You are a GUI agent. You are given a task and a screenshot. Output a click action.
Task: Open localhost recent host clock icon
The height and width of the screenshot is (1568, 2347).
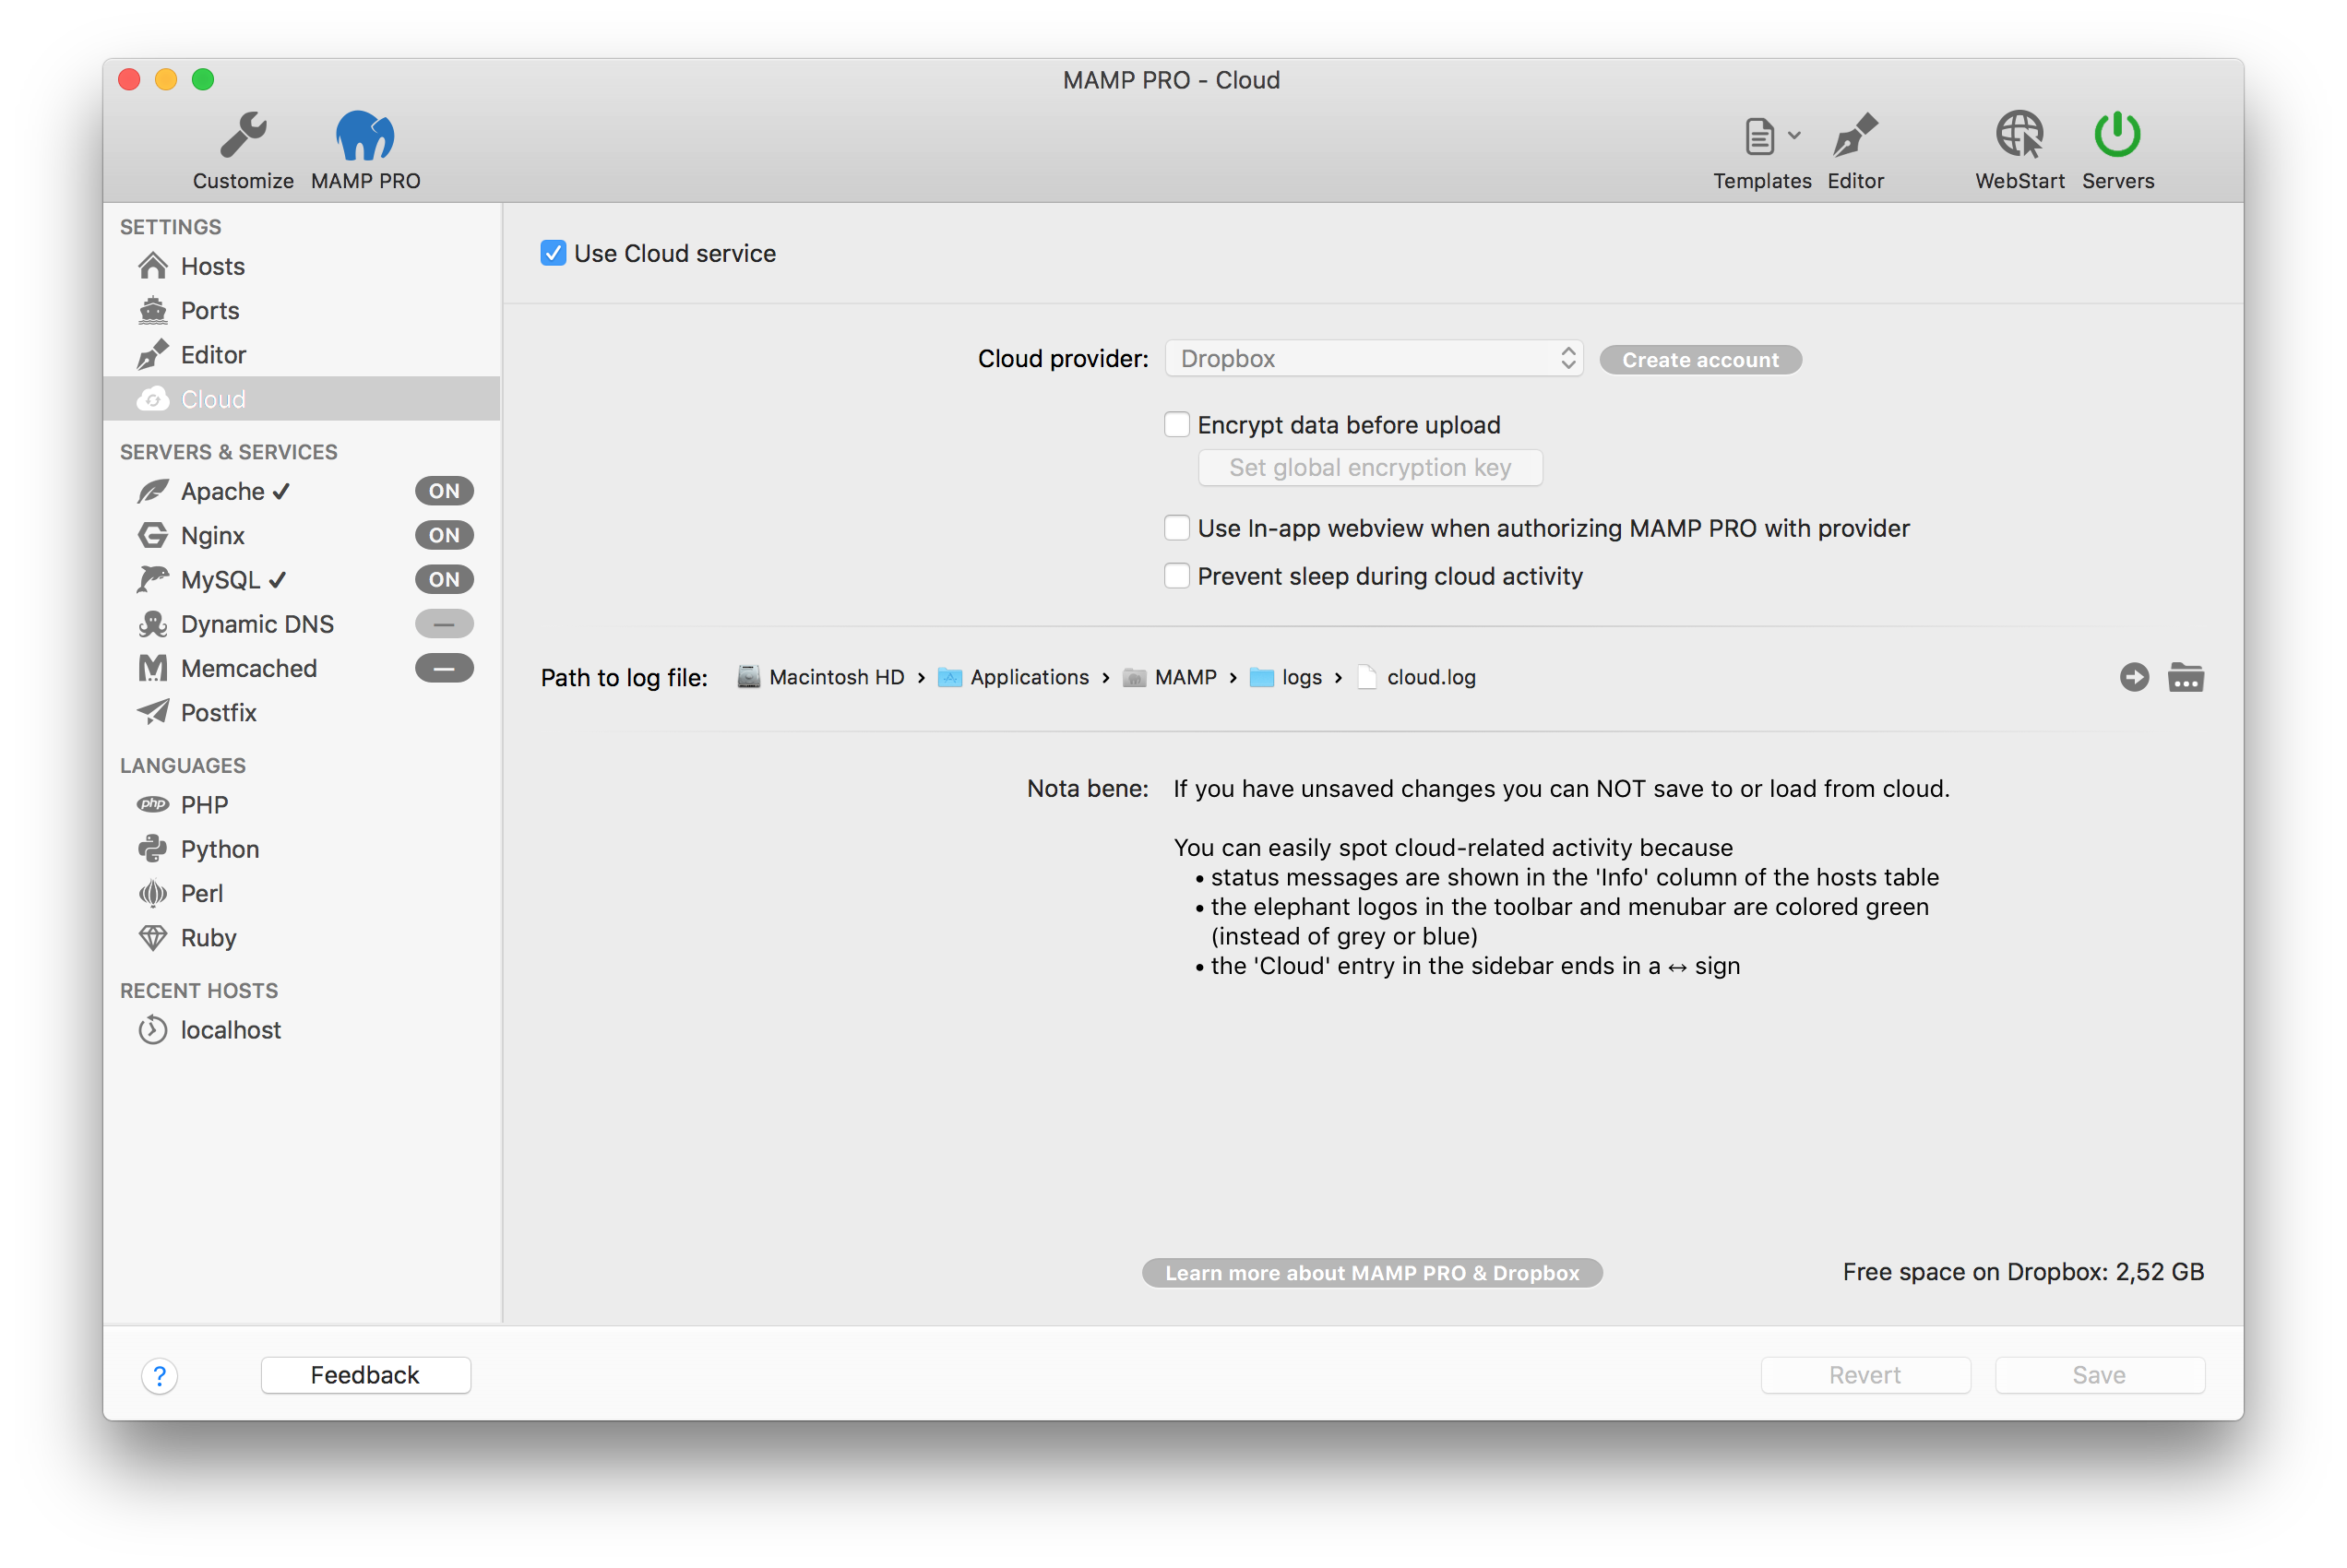[153, 1029]
